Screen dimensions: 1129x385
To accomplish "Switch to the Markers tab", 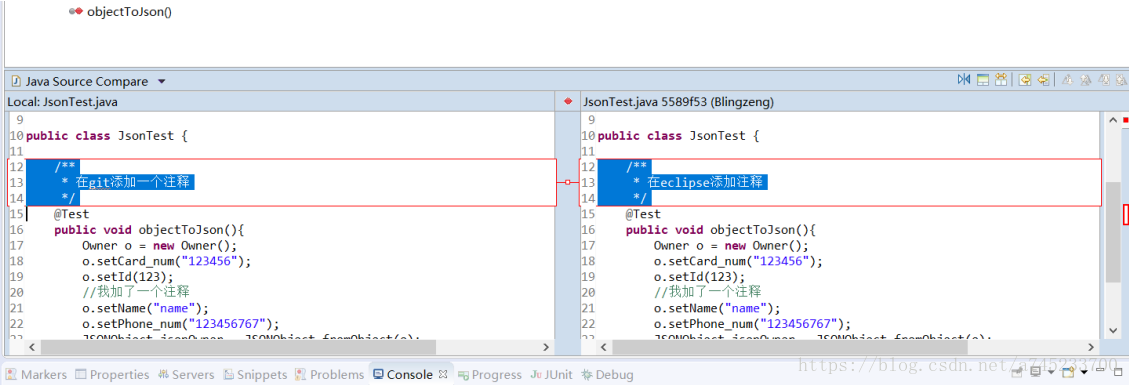I will pos(36,374).
